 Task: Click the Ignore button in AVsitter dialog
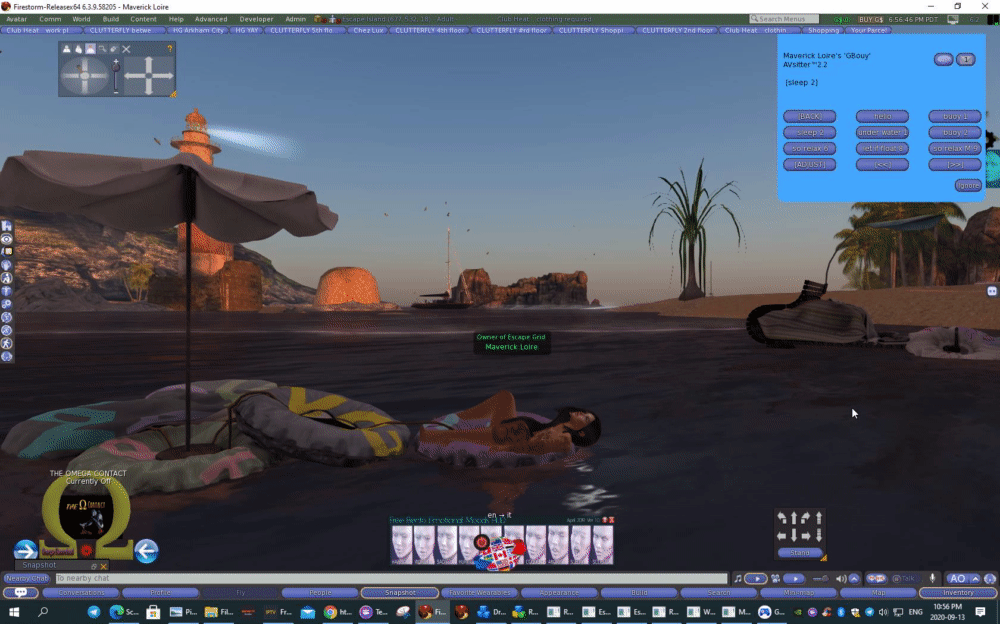(x=967, y=185)
